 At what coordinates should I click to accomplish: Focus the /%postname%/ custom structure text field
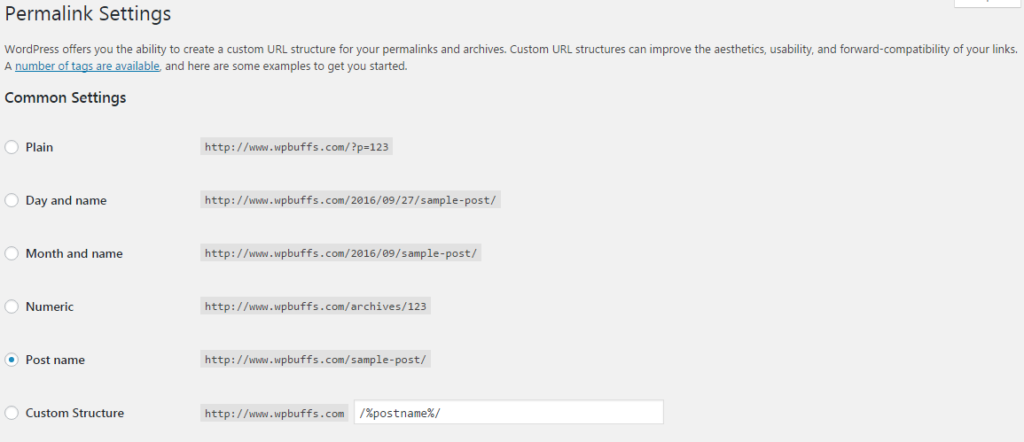508,412
